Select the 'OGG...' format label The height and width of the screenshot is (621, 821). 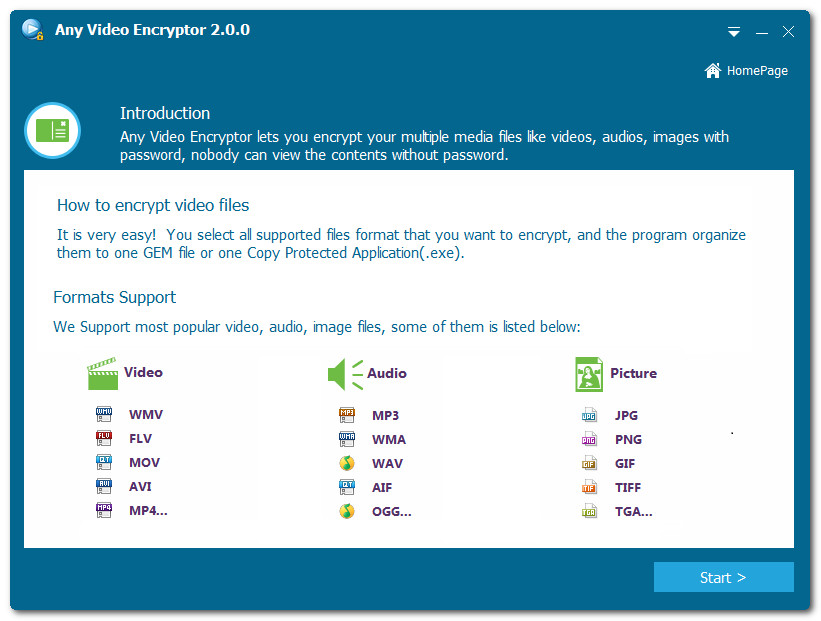click(x=392, y=512)
